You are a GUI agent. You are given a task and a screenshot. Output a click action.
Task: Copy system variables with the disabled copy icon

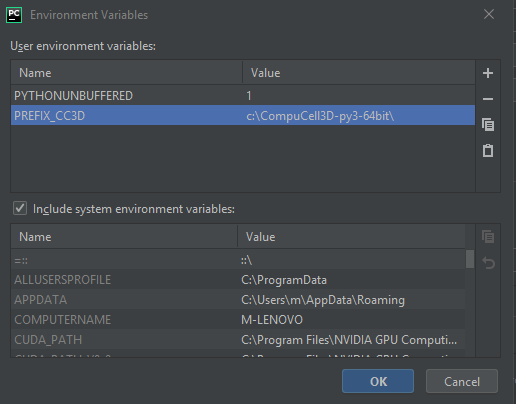pos(488,237)
